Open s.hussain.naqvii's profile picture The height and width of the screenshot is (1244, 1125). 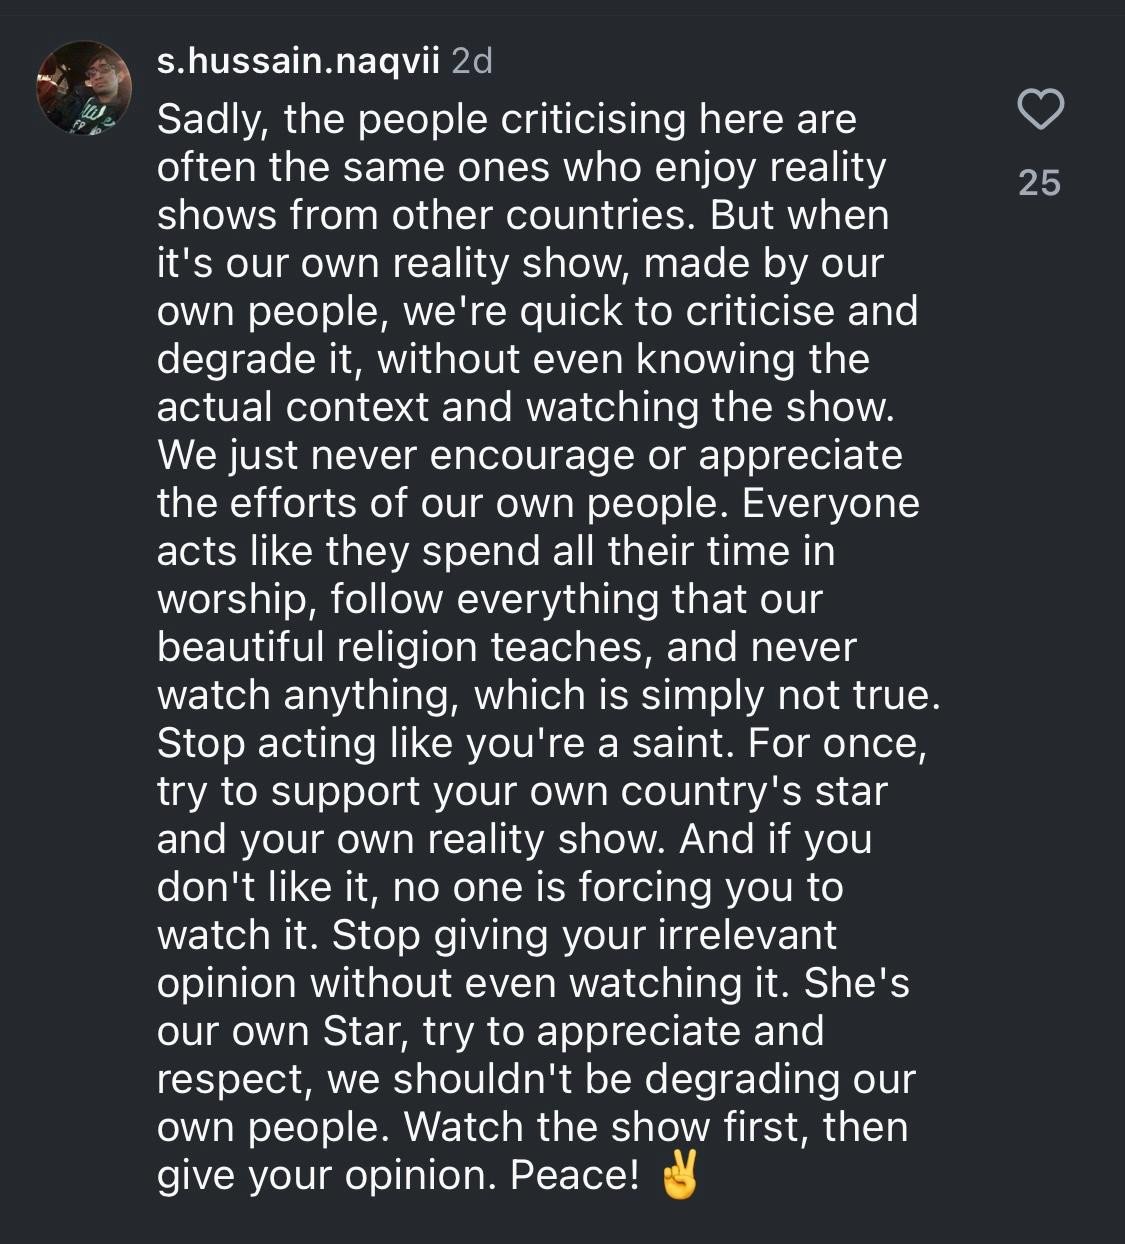84,88
